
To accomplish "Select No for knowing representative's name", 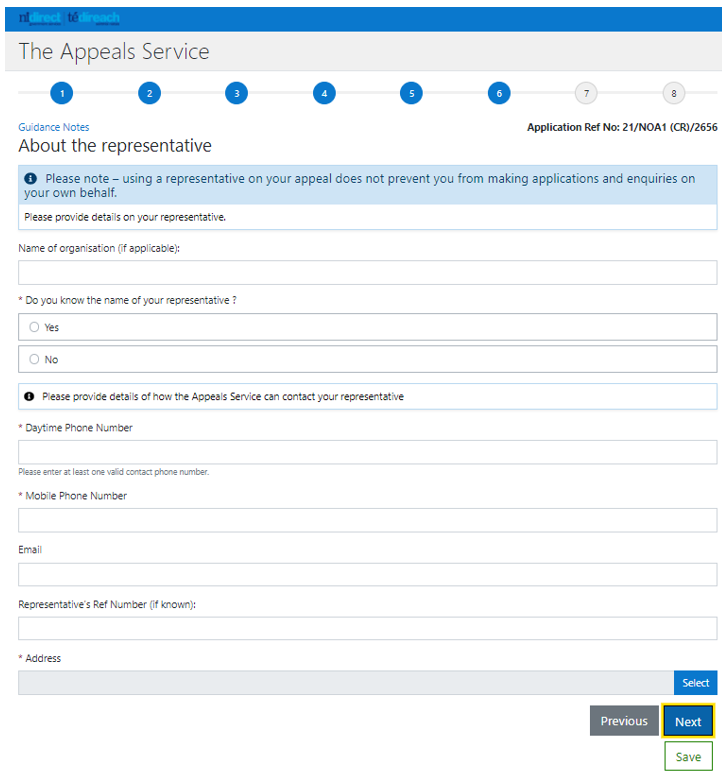I will (35, 359).
